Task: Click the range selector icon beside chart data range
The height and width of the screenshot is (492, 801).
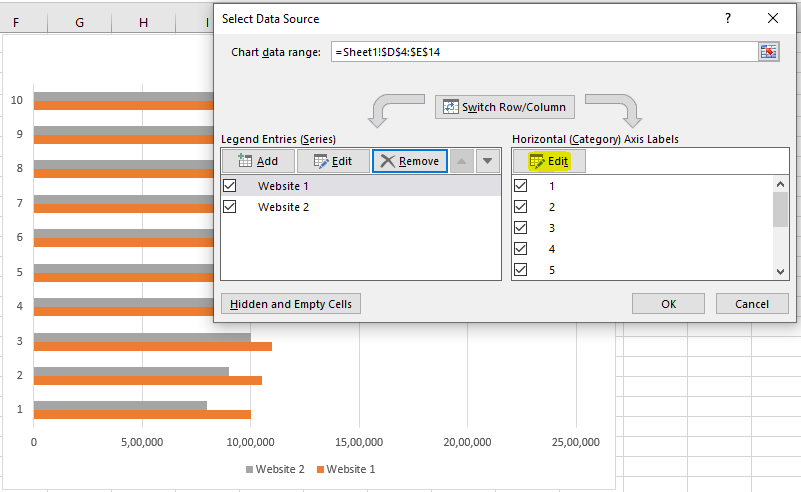Action: coord(768,52)
